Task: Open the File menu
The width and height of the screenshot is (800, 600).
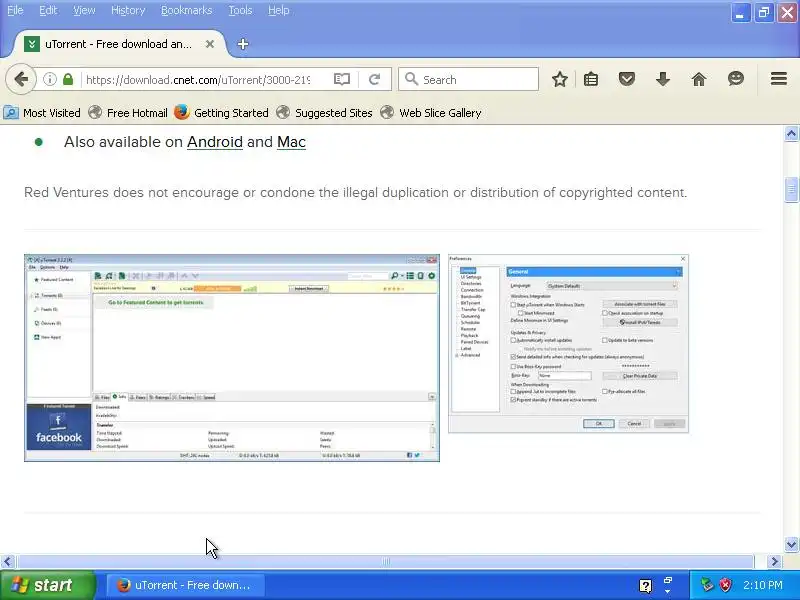Action: [15, 10]
